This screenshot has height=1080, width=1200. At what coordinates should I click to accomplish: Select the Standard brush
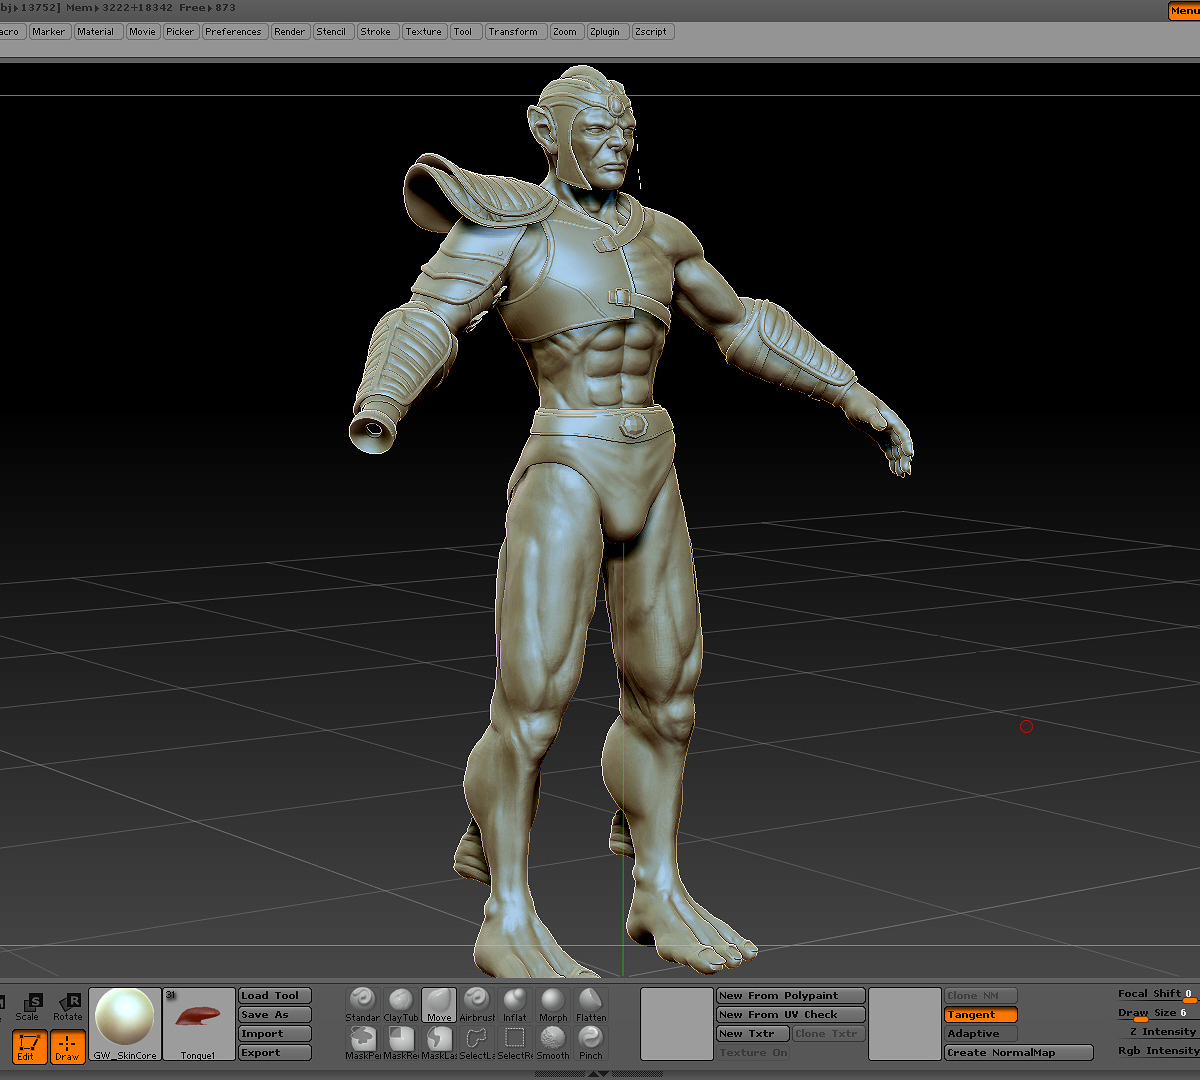pos(363,1004)
